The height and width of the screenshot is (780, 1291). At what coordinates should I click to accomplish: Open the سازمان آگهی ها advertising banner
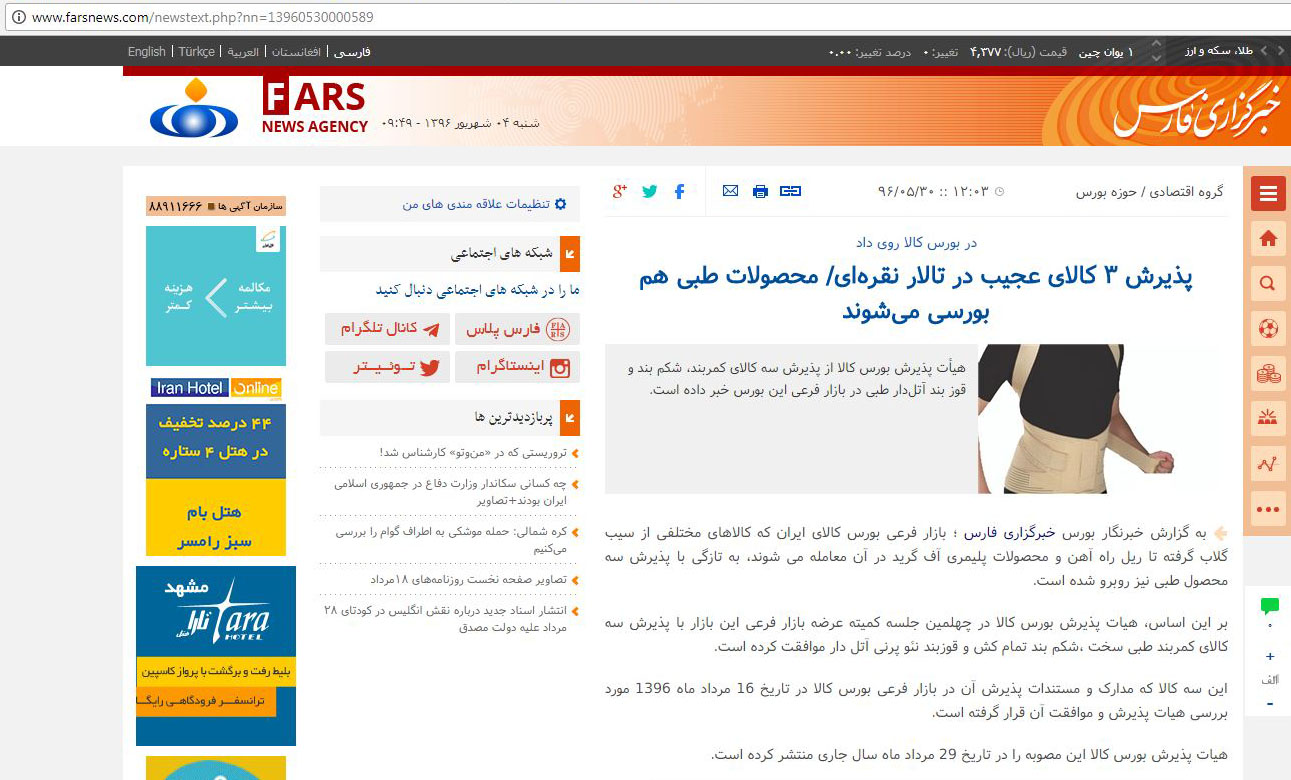(216, 206)
